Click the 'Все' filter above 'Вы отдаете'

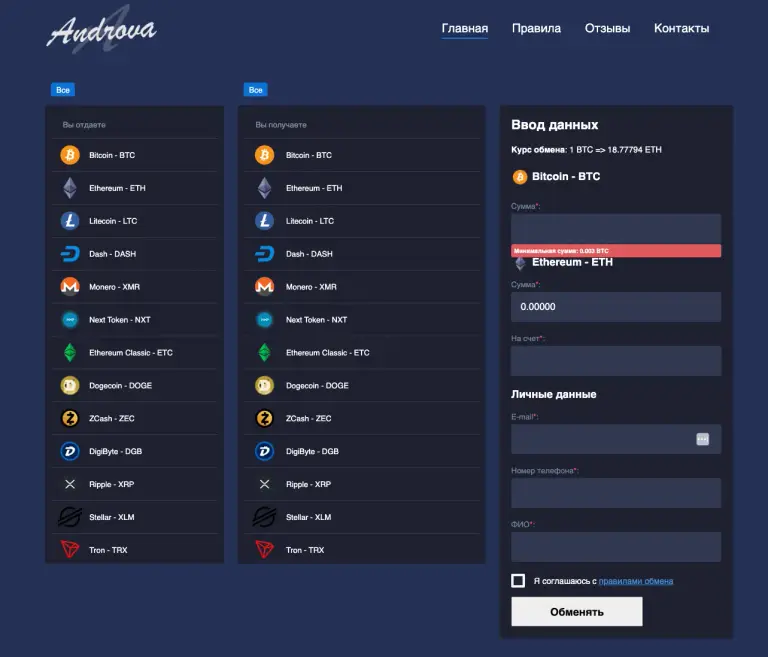[x=63, y=90]
